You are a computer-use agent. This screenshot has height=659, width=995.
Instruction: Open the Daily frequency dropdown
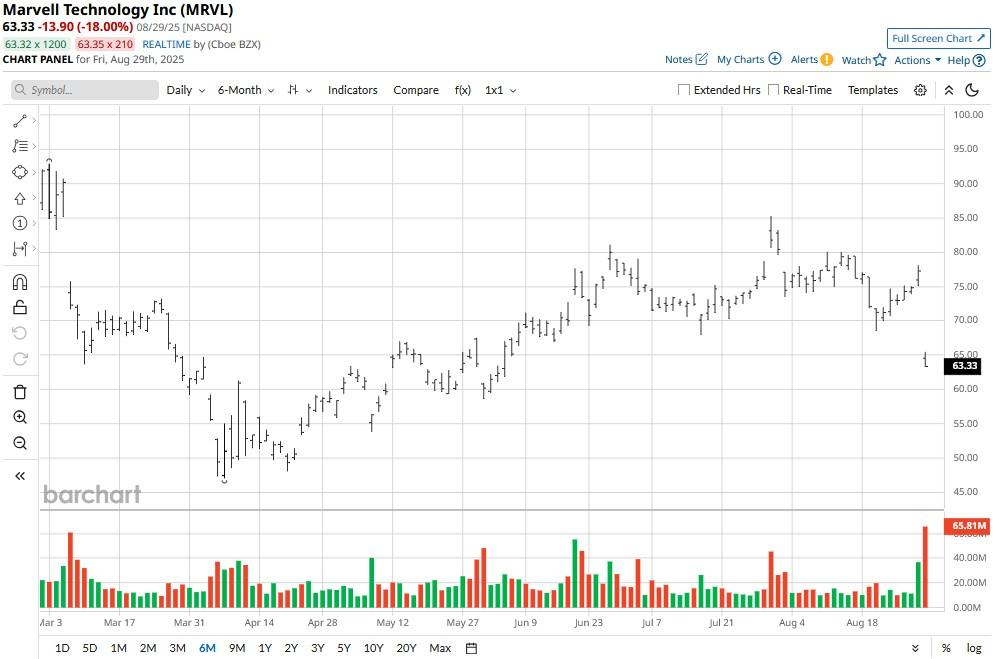(185, 90)
